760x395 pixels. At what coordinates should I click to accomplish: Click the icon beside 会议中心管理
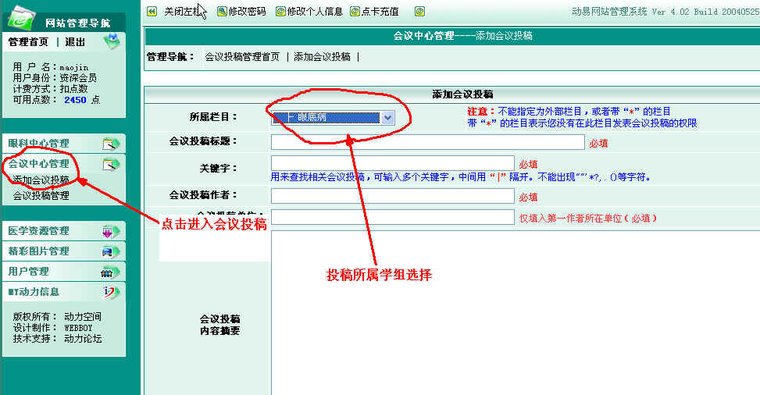[111, 165]
